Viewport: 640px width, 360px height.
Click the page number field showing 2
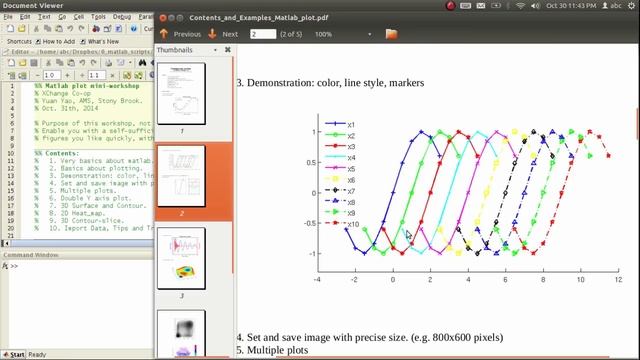tap(263, 34)
